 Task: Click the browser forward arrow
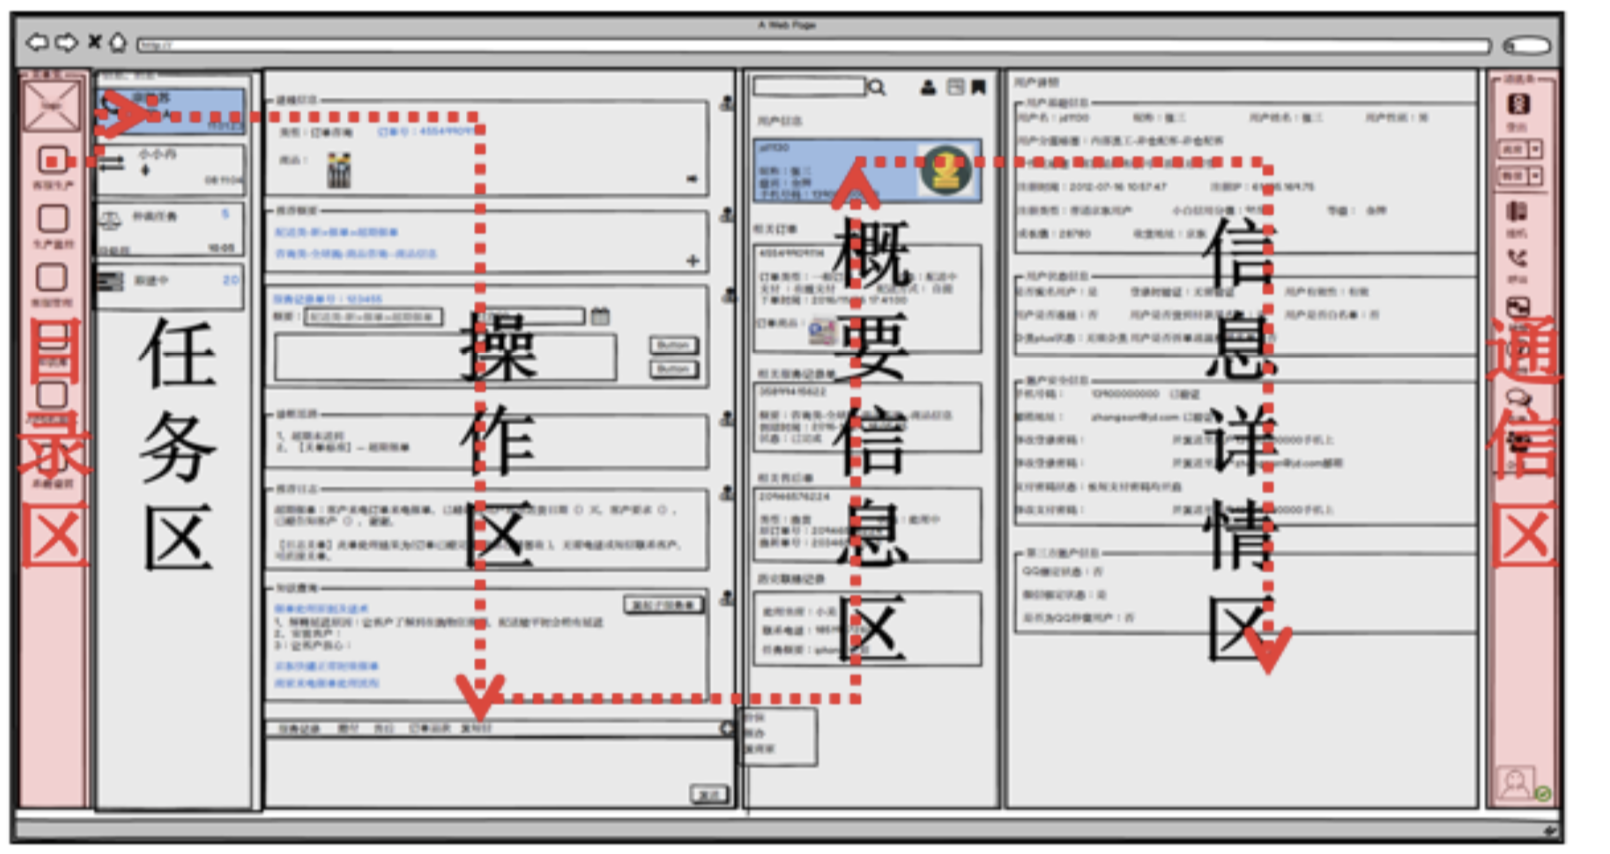(66, 42)
